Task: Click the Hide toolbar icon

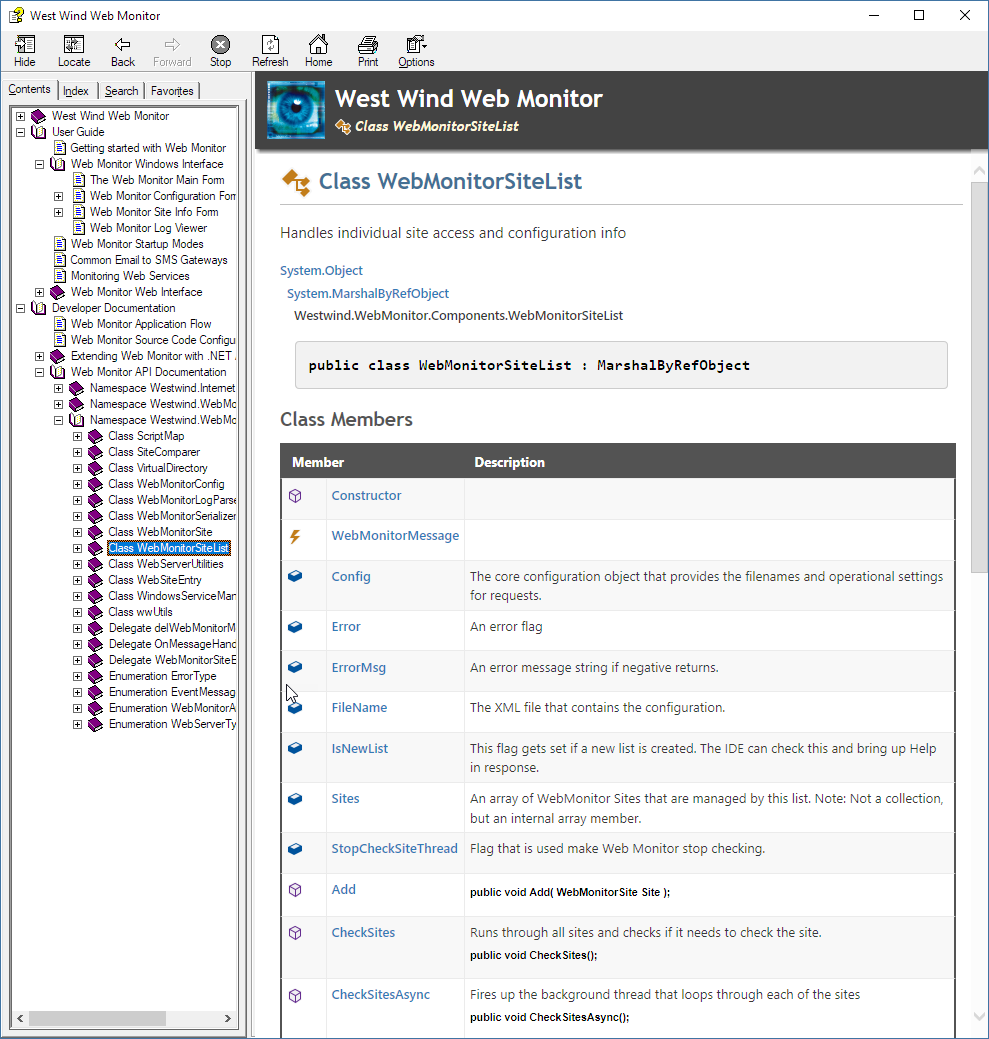Action: (x=25, y=44)
